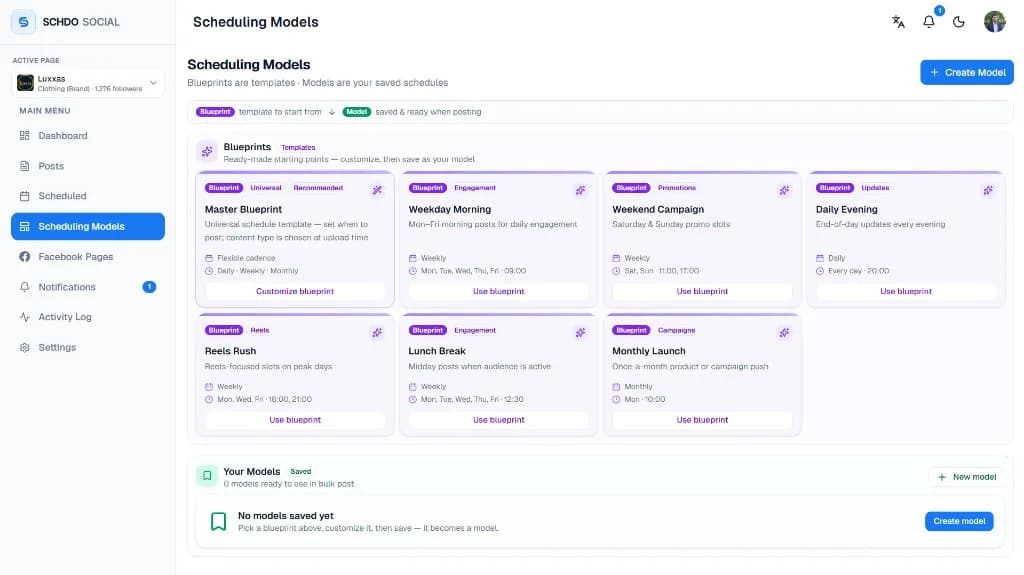Click sparkle icon on Monthly Launch card

point(784,333)
